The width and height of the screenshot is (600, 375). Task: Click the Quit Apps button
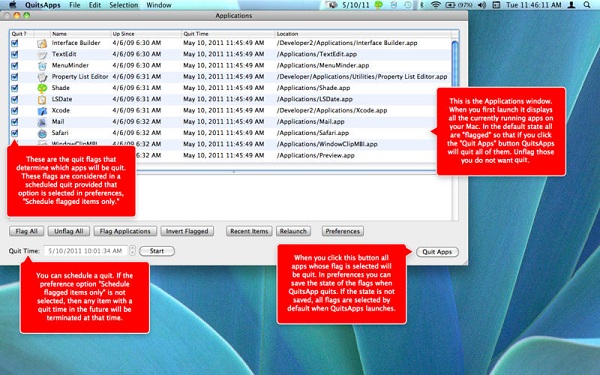[437, 252]
